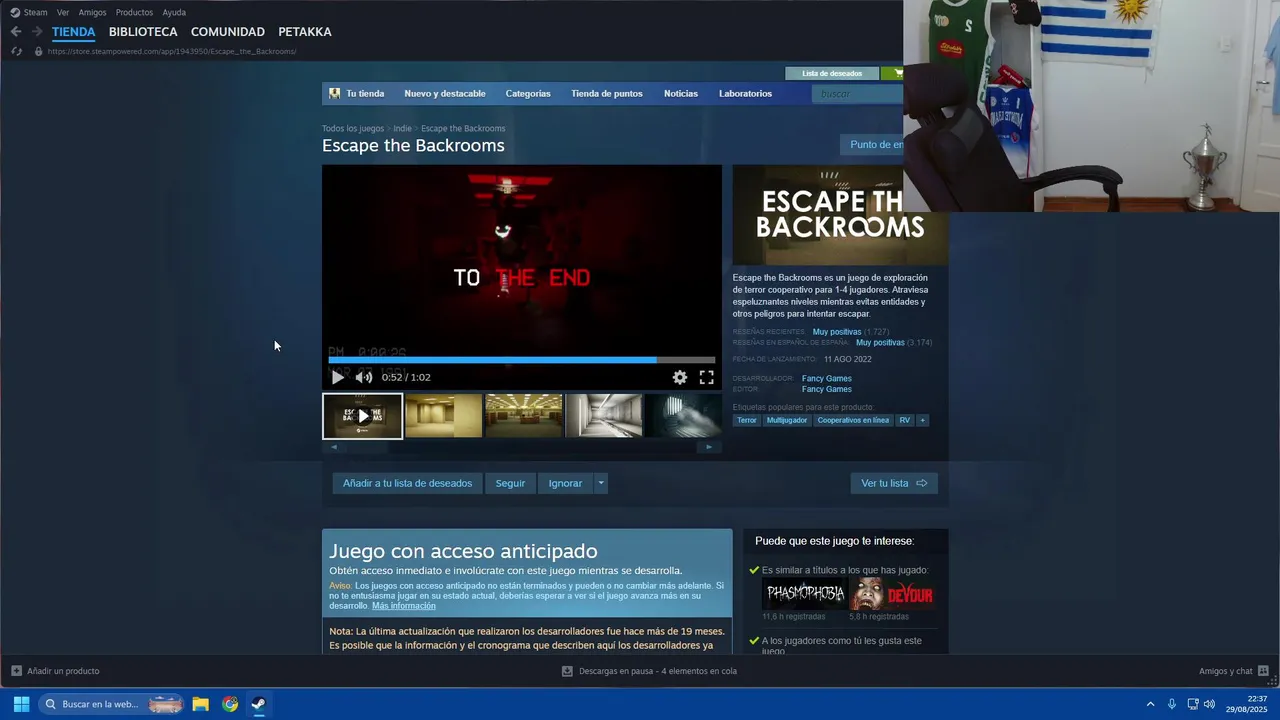Image resolution: width=1280 pixels, height=720 pixels.
Task: Open the Devour game capsule
Action: click(x=893, y=594)
